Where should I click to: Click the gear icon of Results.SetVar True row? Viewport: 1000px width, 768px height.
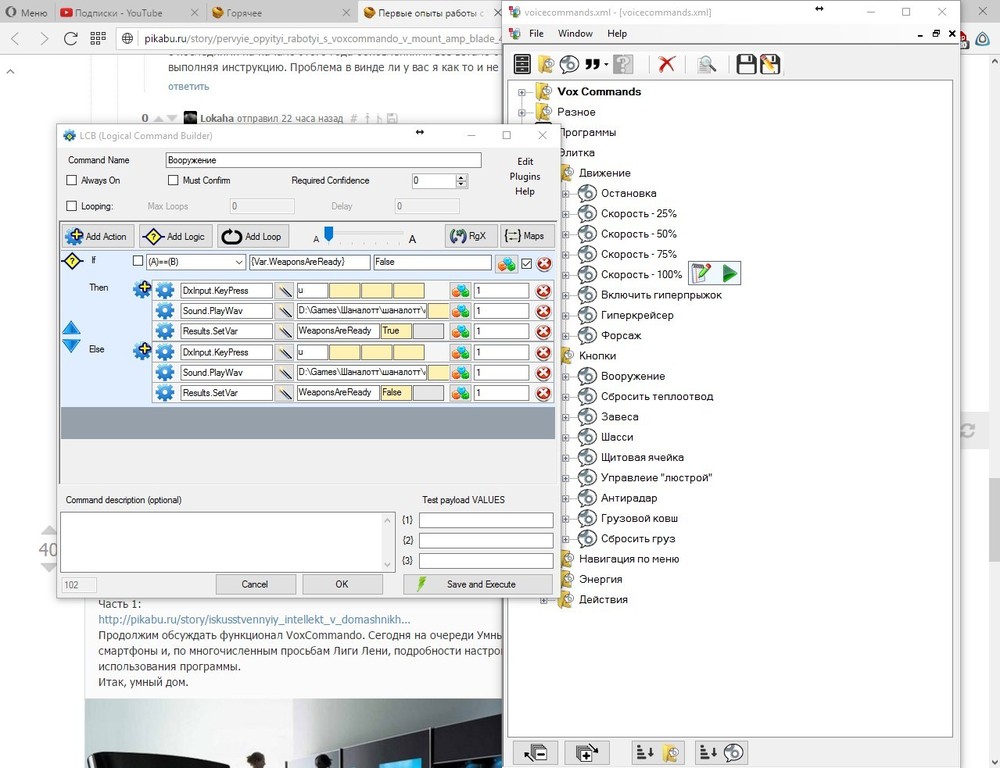pos(165,331)
